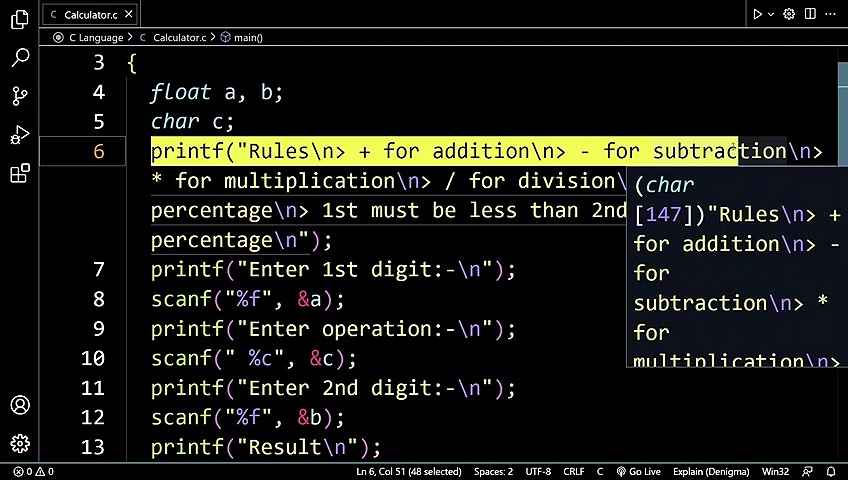848x480 pixels.
Task: Click the 'Enter 1st digit' printf line
Action: (x=333, y=269)
